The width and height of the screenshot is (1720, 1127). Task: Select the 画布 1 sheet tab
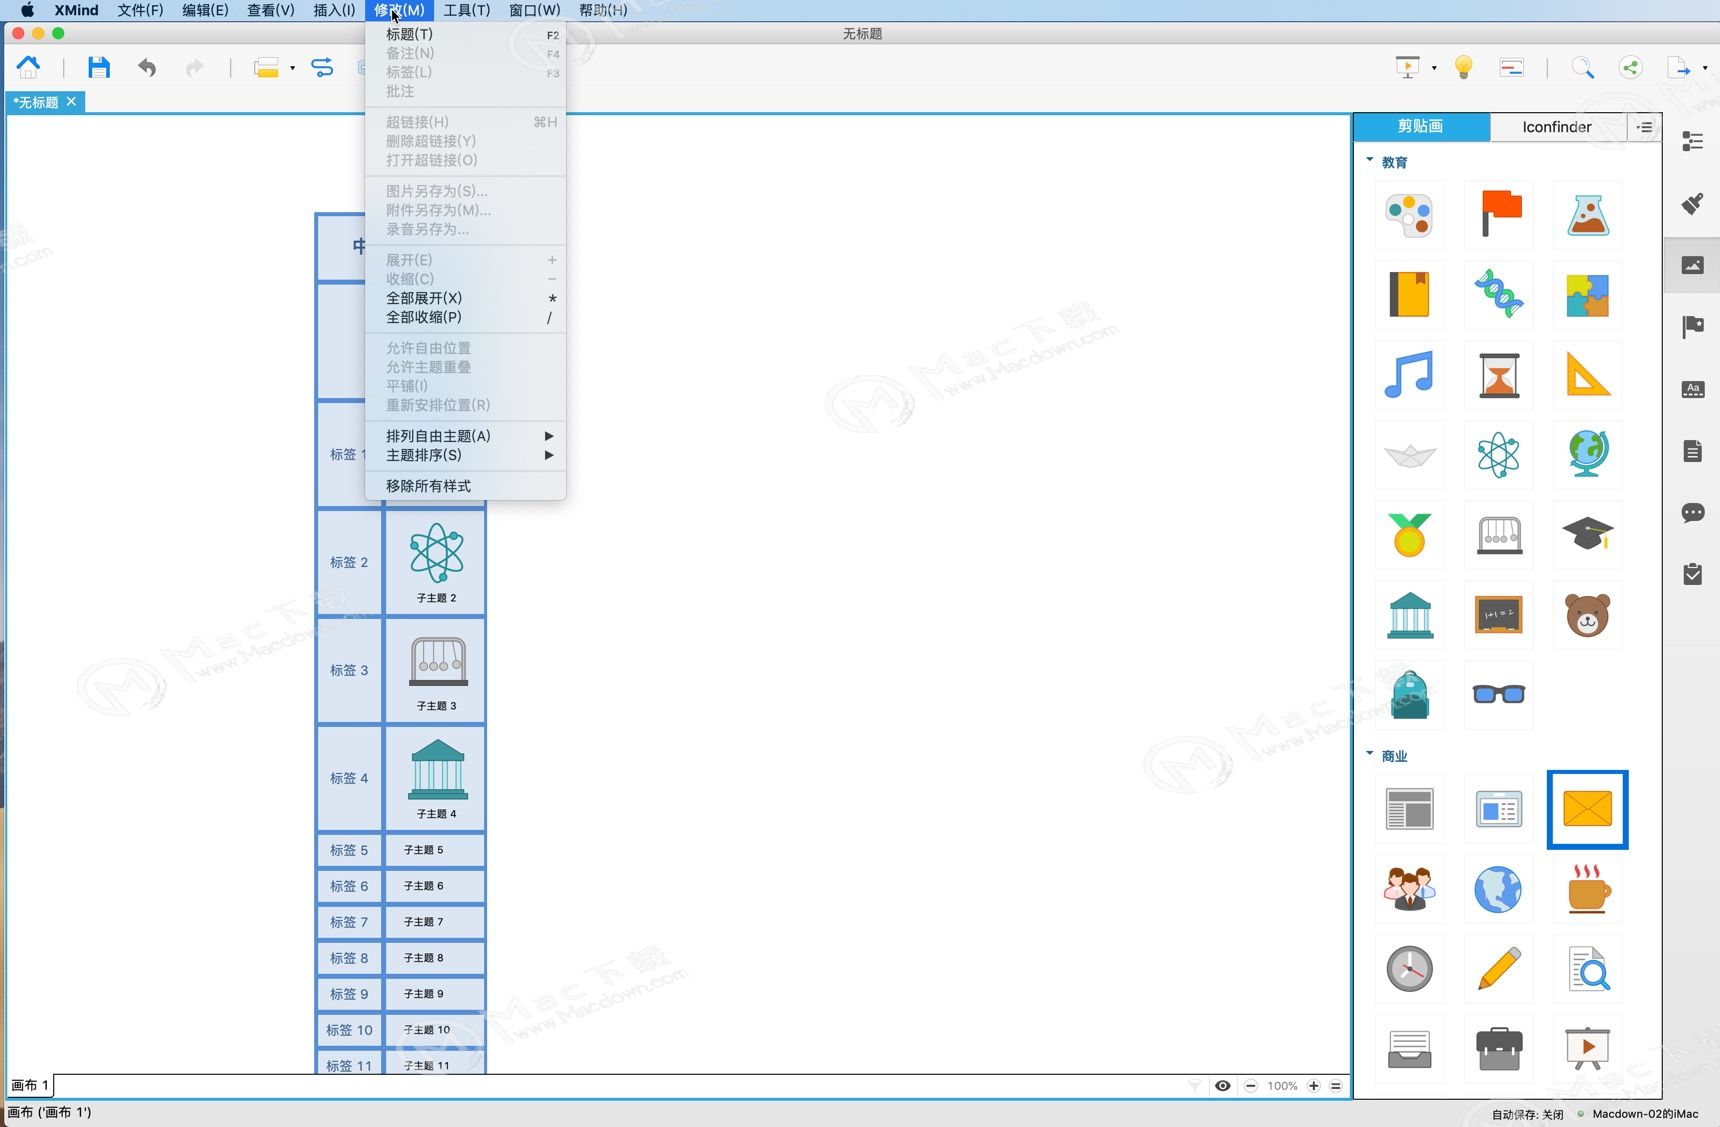tap(30, 1085)
